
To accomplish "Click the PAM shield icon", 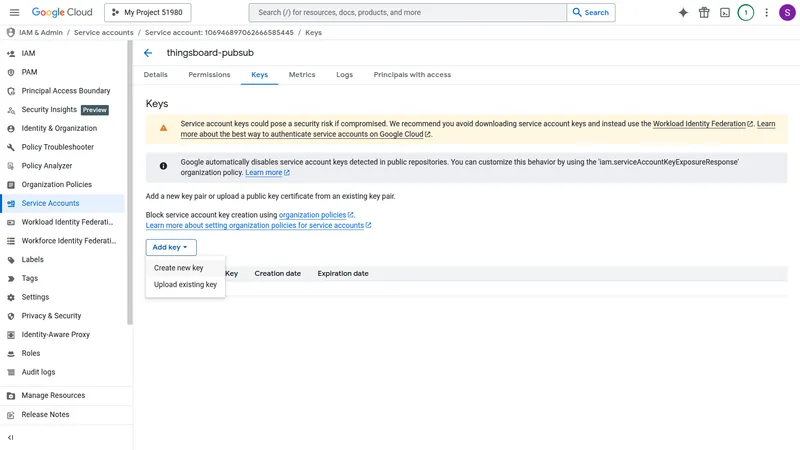I will [11, 72].
